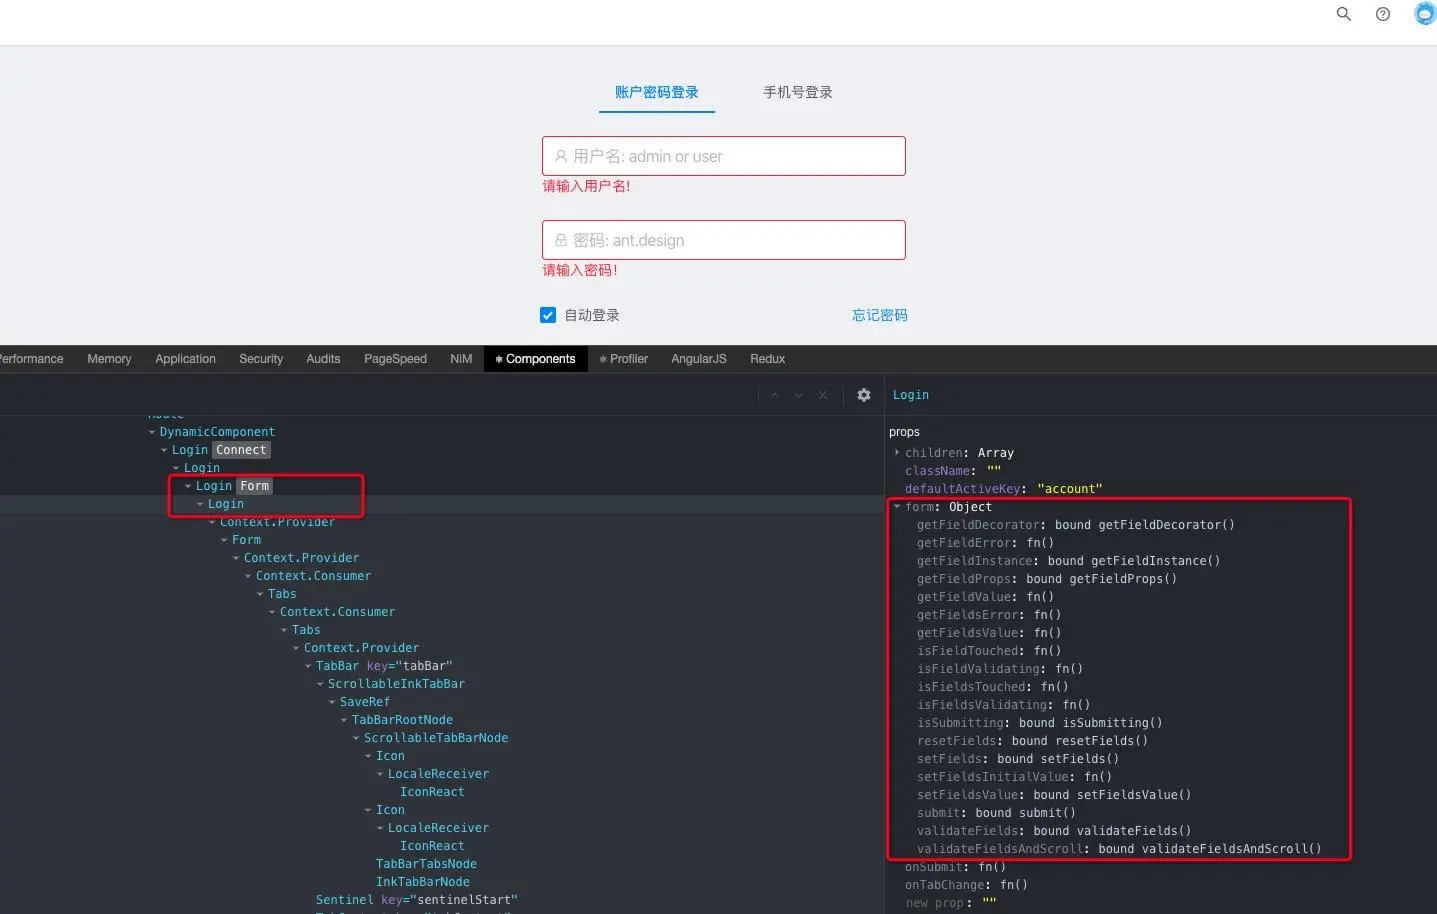Image resolution: width=1437 pixels, height=914 pixels.
Task: Clear component search with X icon
Action: pyautogui.click(x=823, y=395)
